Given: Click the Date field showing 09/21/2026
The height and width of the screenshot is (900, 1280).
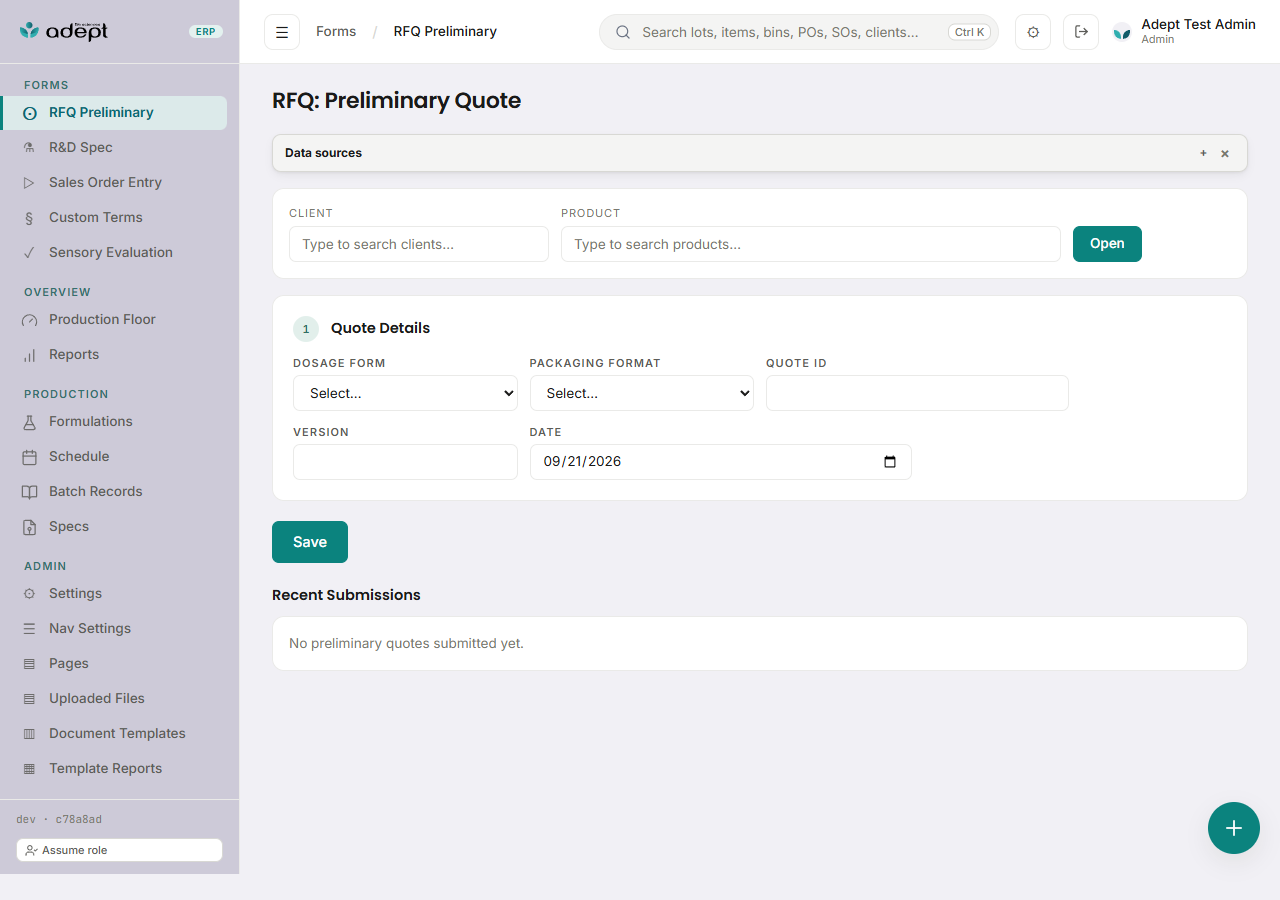Looking at the screenshot, I should coord(721,462).
